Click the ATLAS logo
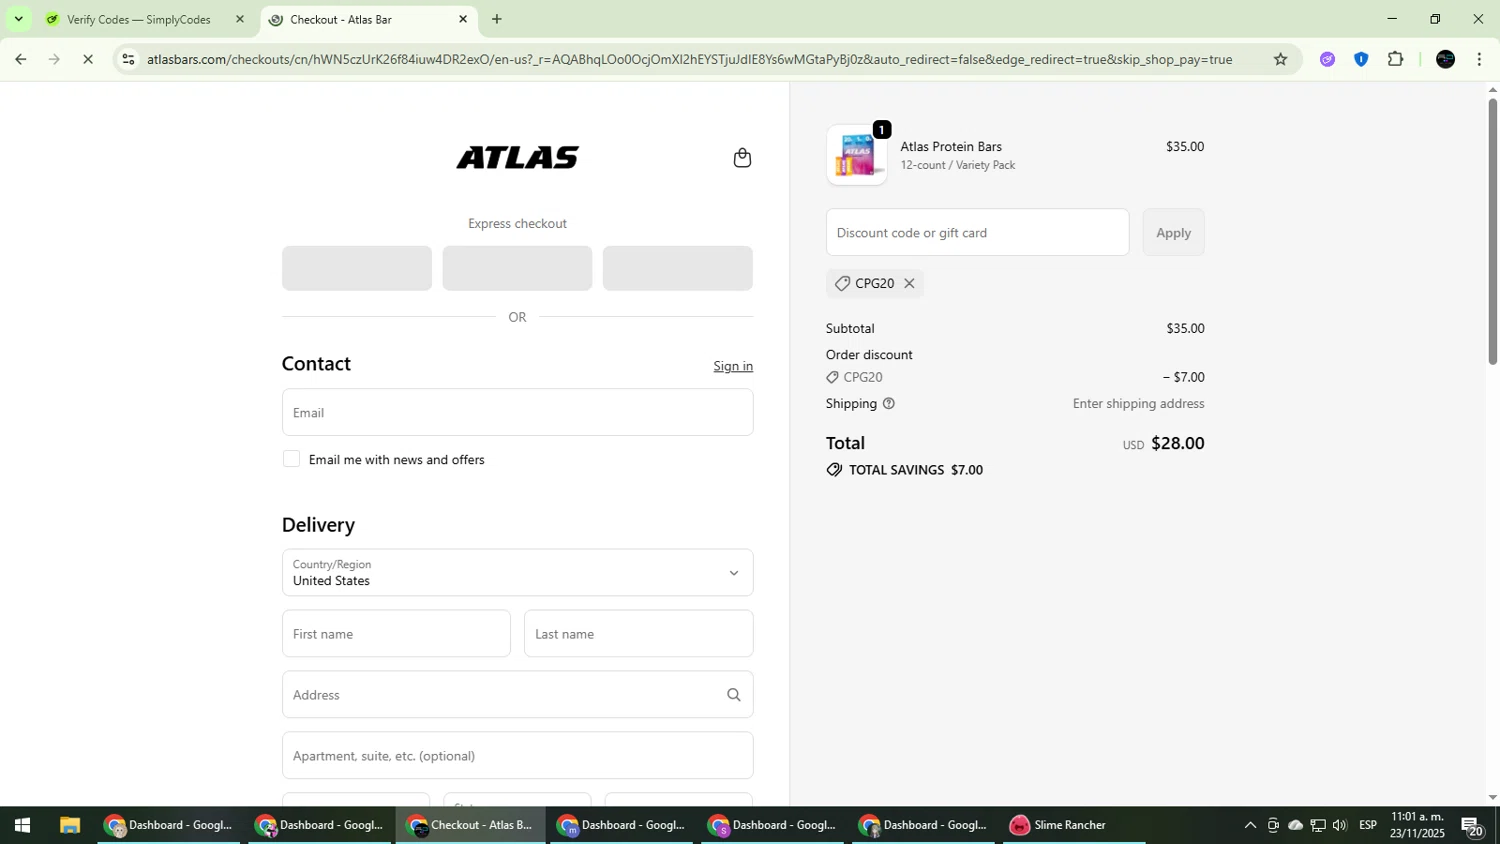The image size is (1500, 844). pos(517,158)
